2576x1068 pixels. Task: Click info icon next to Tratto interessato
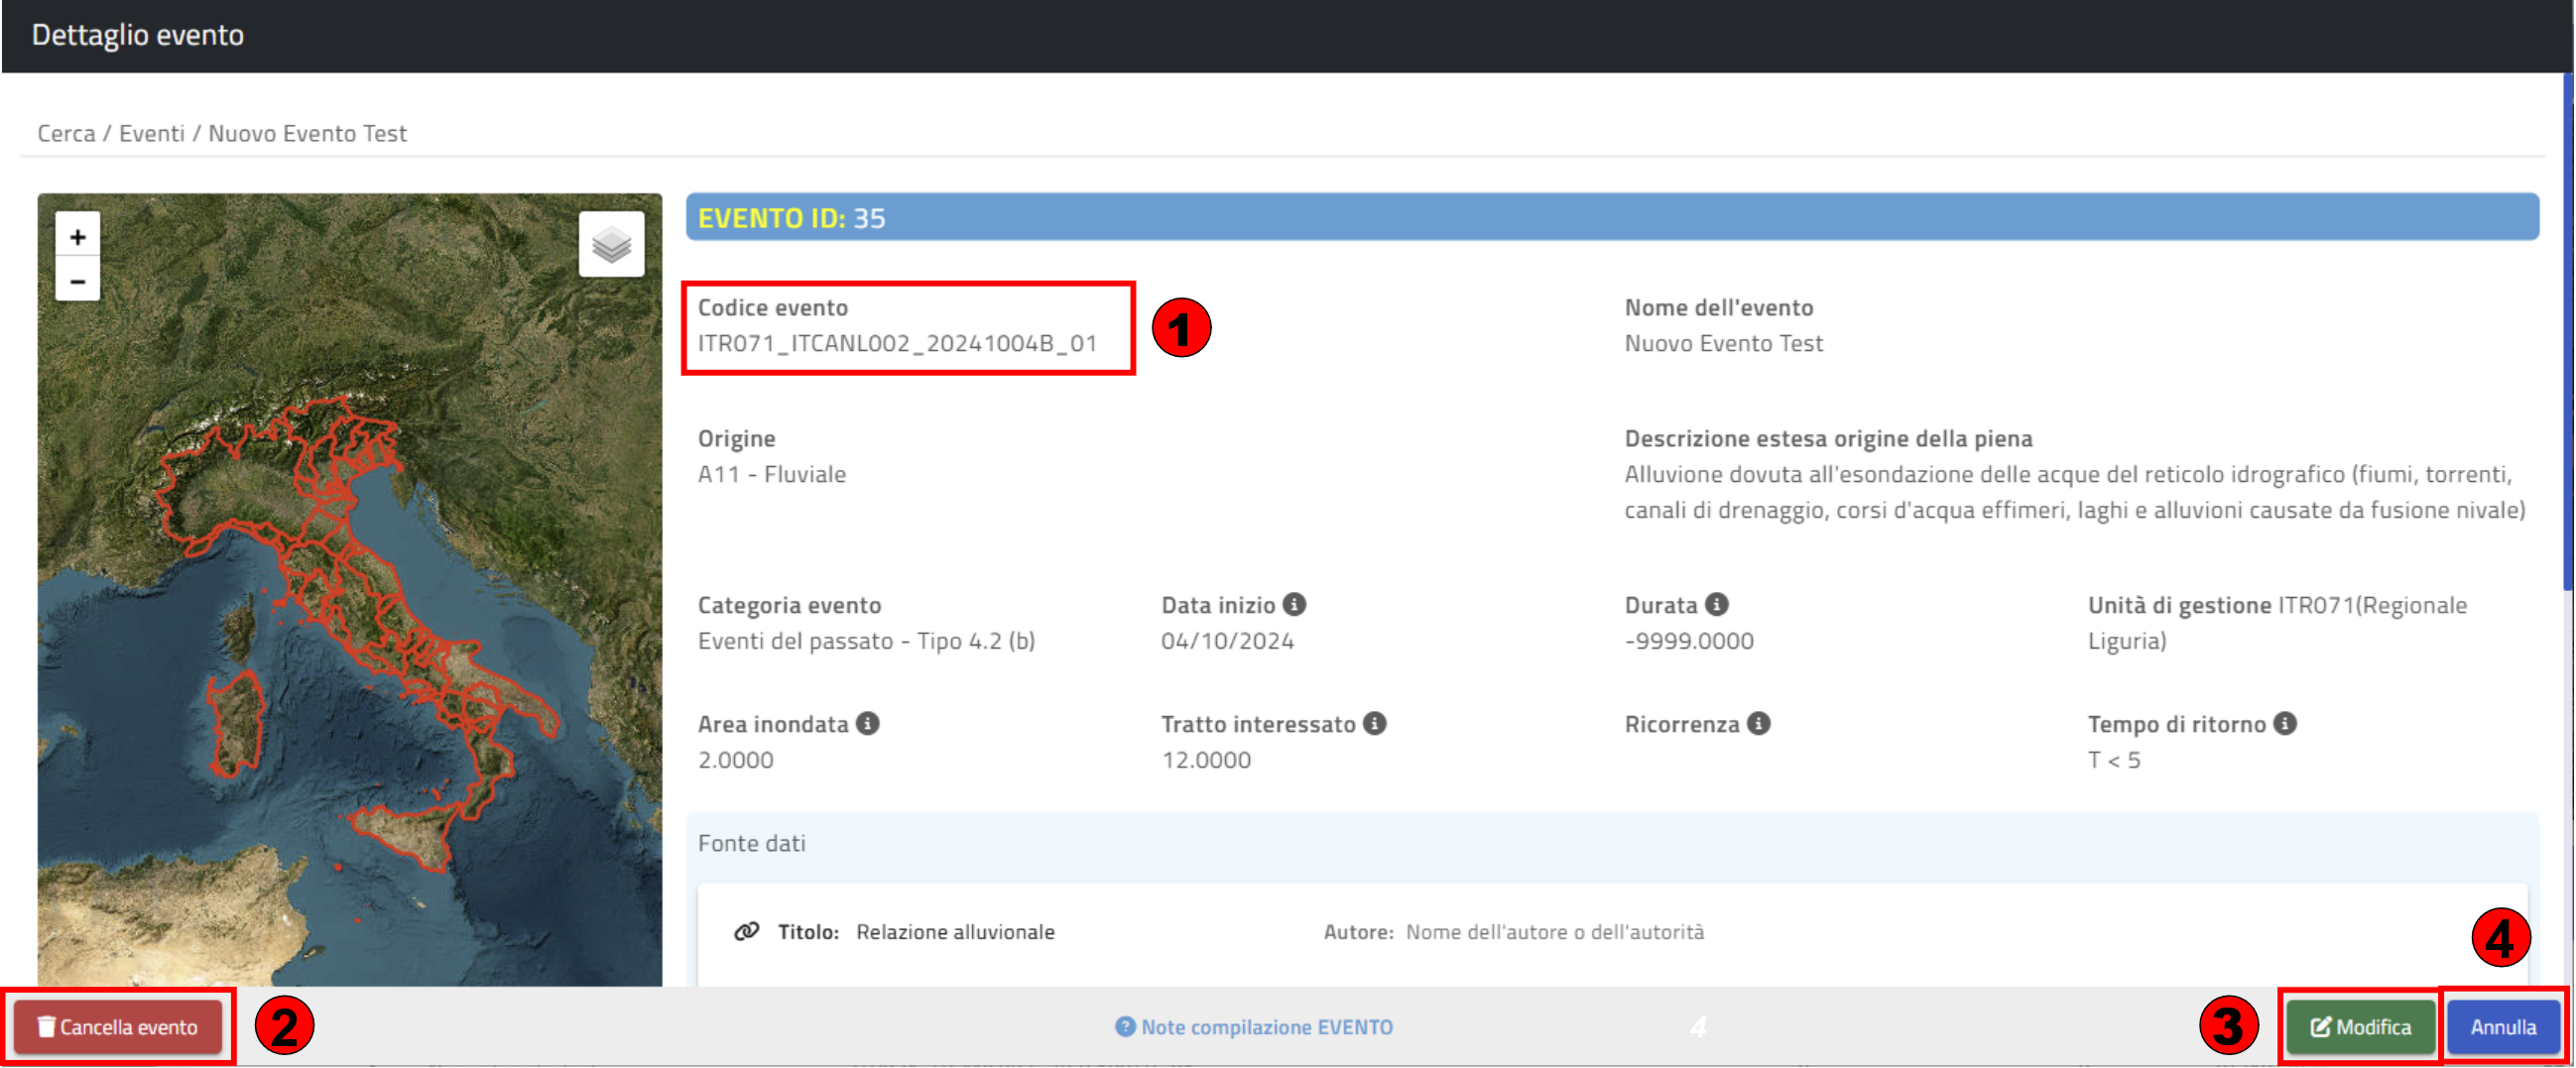[x=1374, y=724]
